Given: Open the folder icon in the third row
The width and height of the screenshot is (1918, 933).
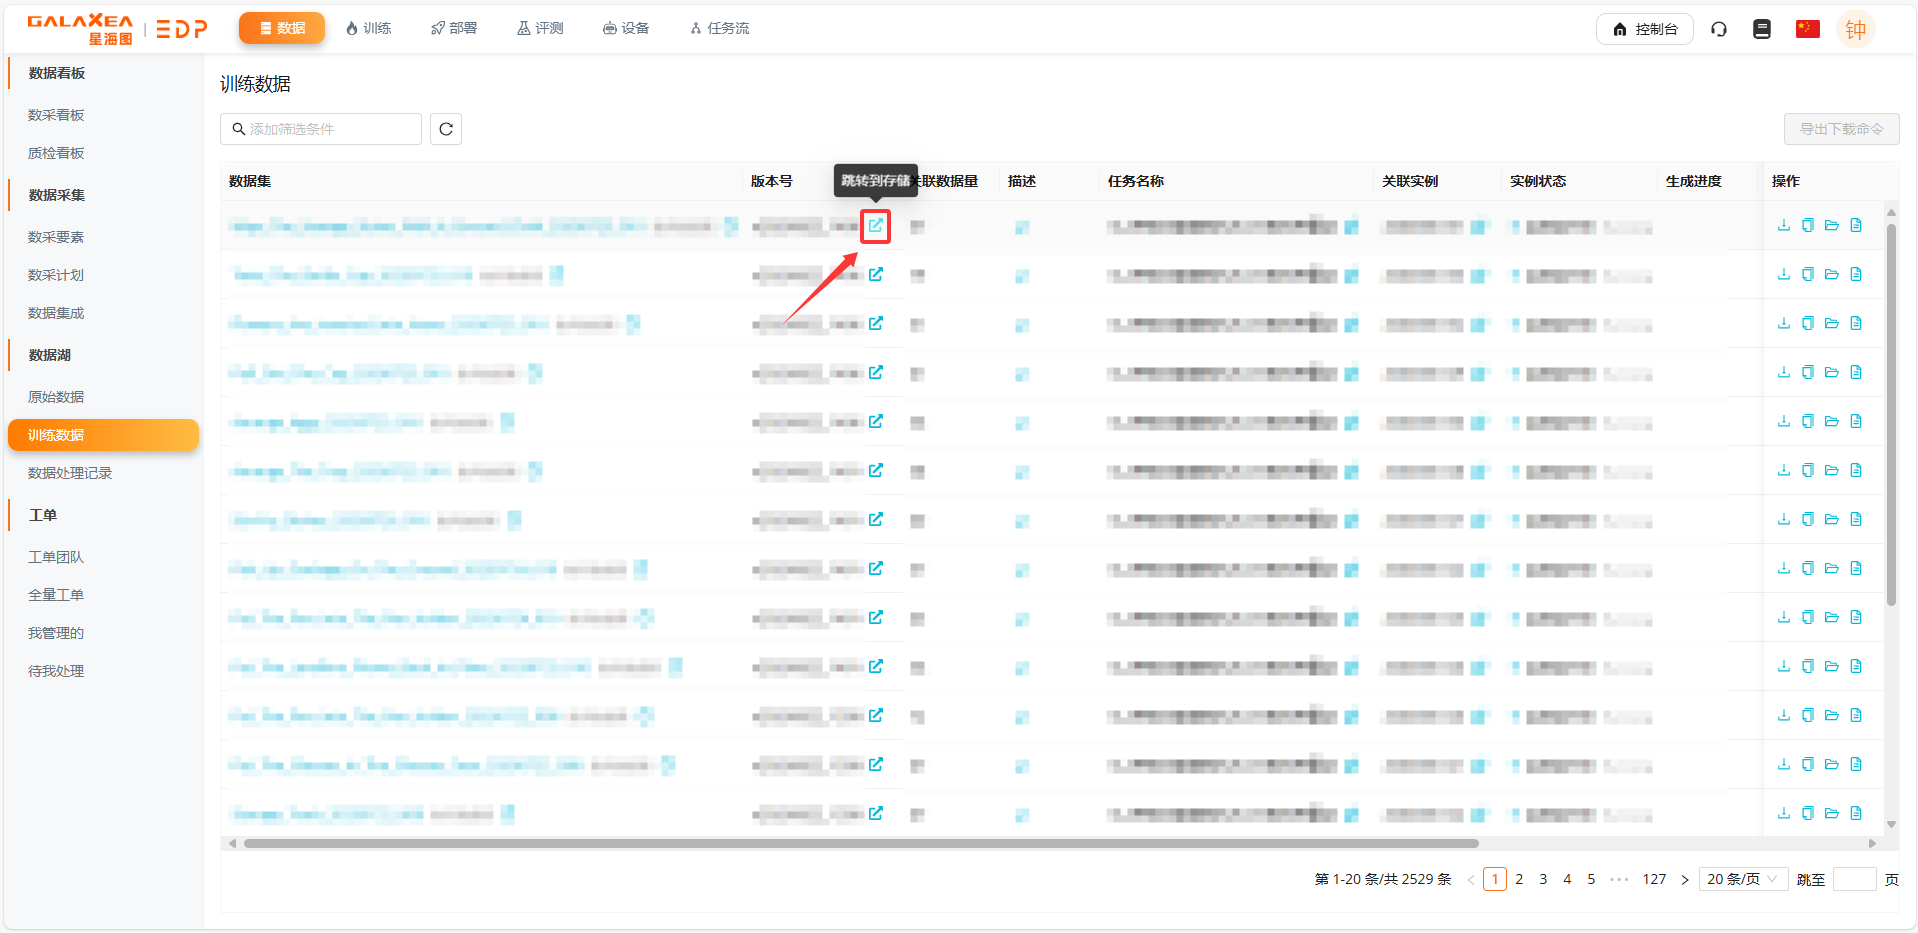Looking at the screenshot, I should tap(1831, 323).
